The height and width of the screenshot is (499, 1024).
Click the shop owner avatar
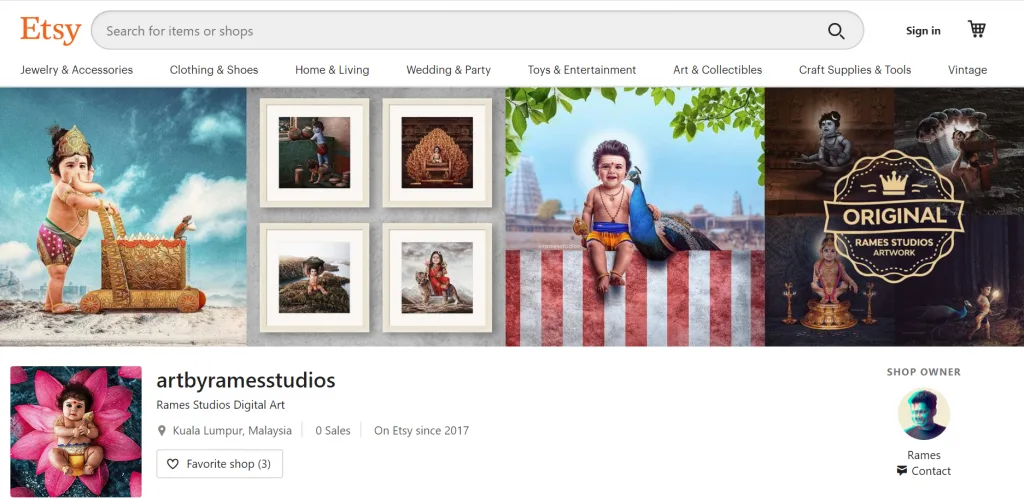click(923, 414)
